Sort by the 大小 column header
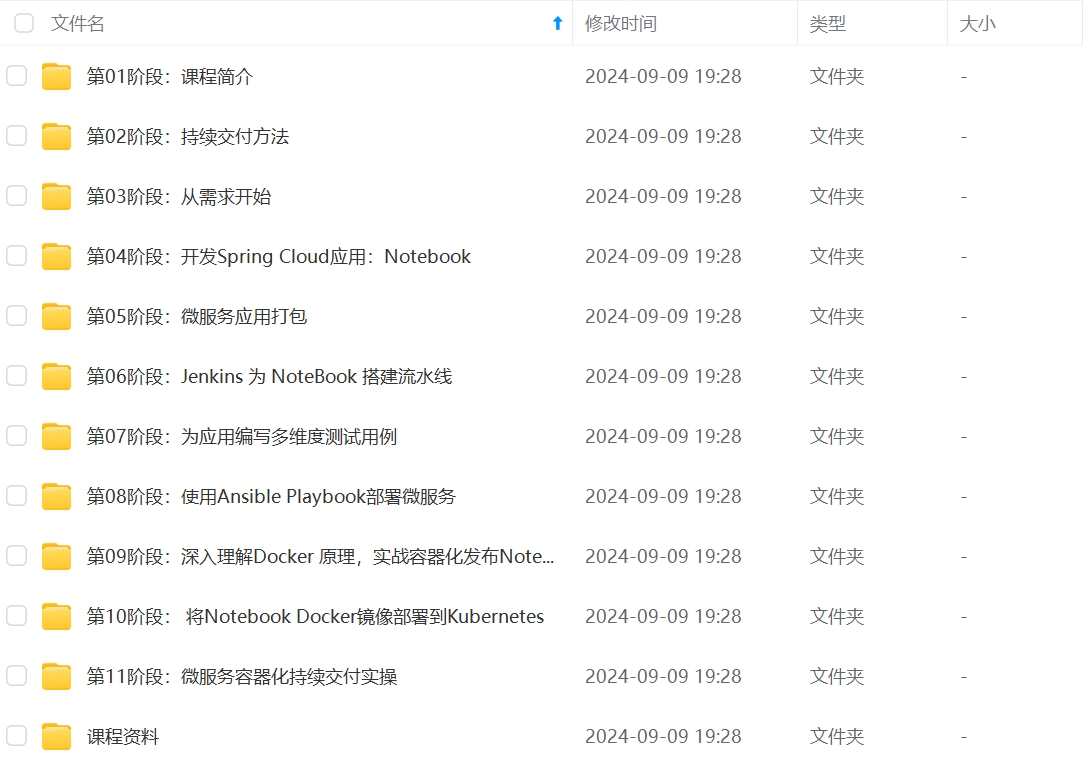Screen dimensions: 1083x768 977,23
